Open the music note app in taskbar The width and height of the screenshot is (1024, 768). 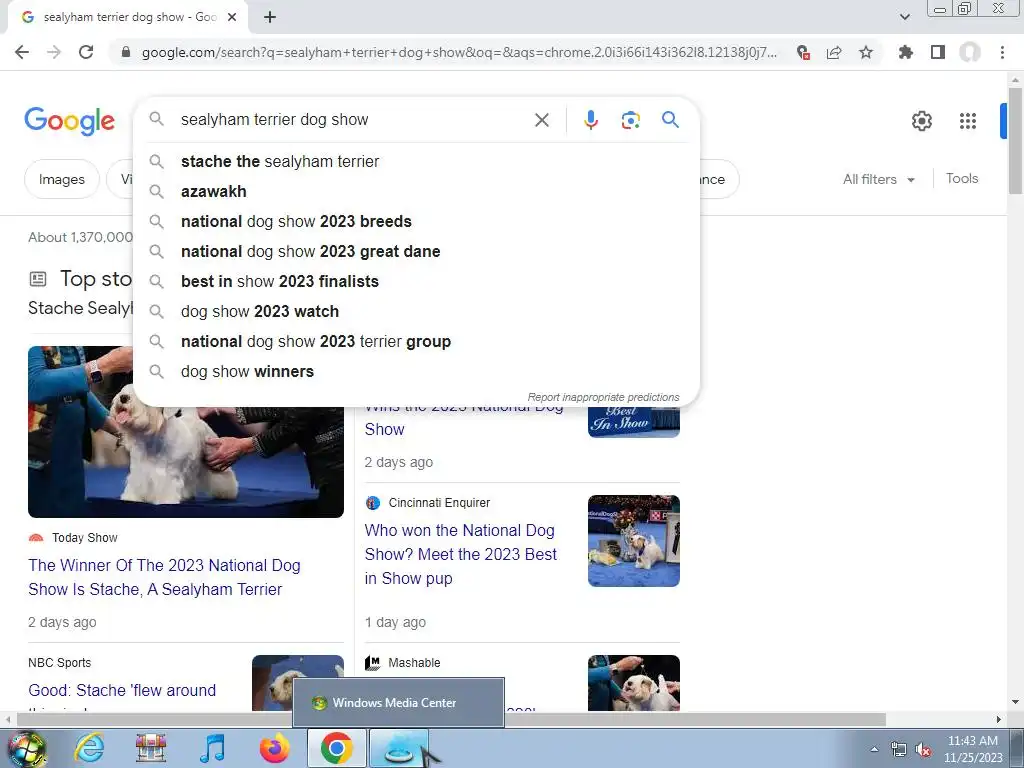click(x=212, y=748)
